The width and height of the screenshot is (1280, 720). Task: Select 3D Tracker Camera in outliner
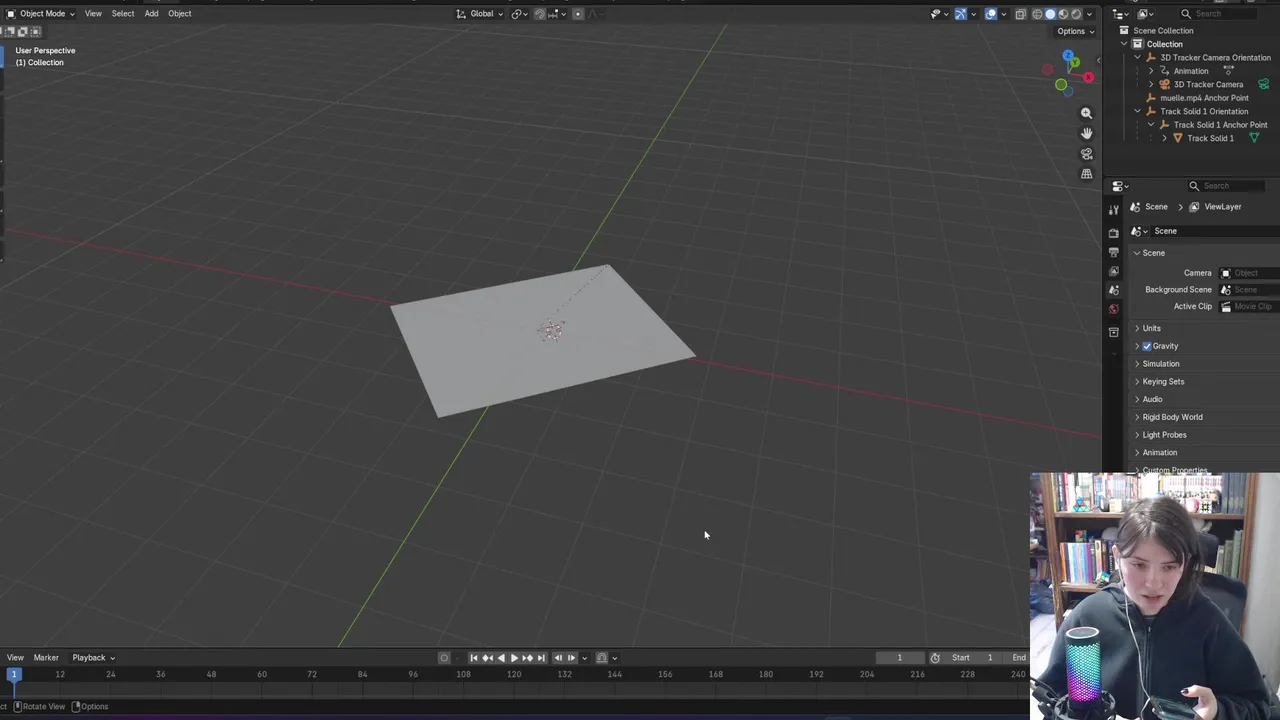[x=1208, y=84]
